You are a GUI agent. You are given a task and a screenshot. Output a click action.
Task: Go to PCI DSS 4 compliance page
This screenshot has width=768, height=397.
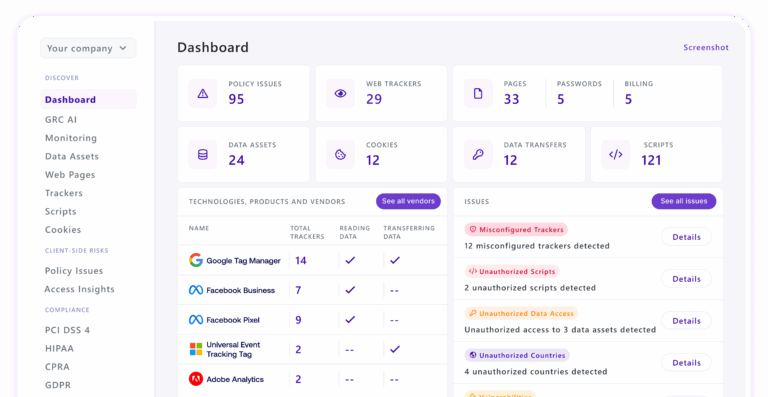click(67, 330)
